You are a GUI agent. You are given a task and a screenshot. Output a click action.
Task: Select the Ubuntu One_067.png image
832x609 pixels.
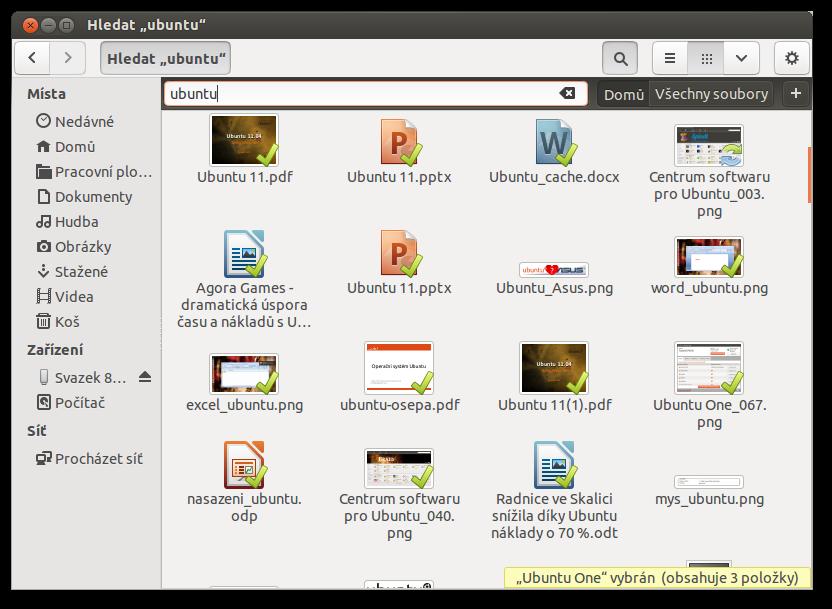[709, 386]
